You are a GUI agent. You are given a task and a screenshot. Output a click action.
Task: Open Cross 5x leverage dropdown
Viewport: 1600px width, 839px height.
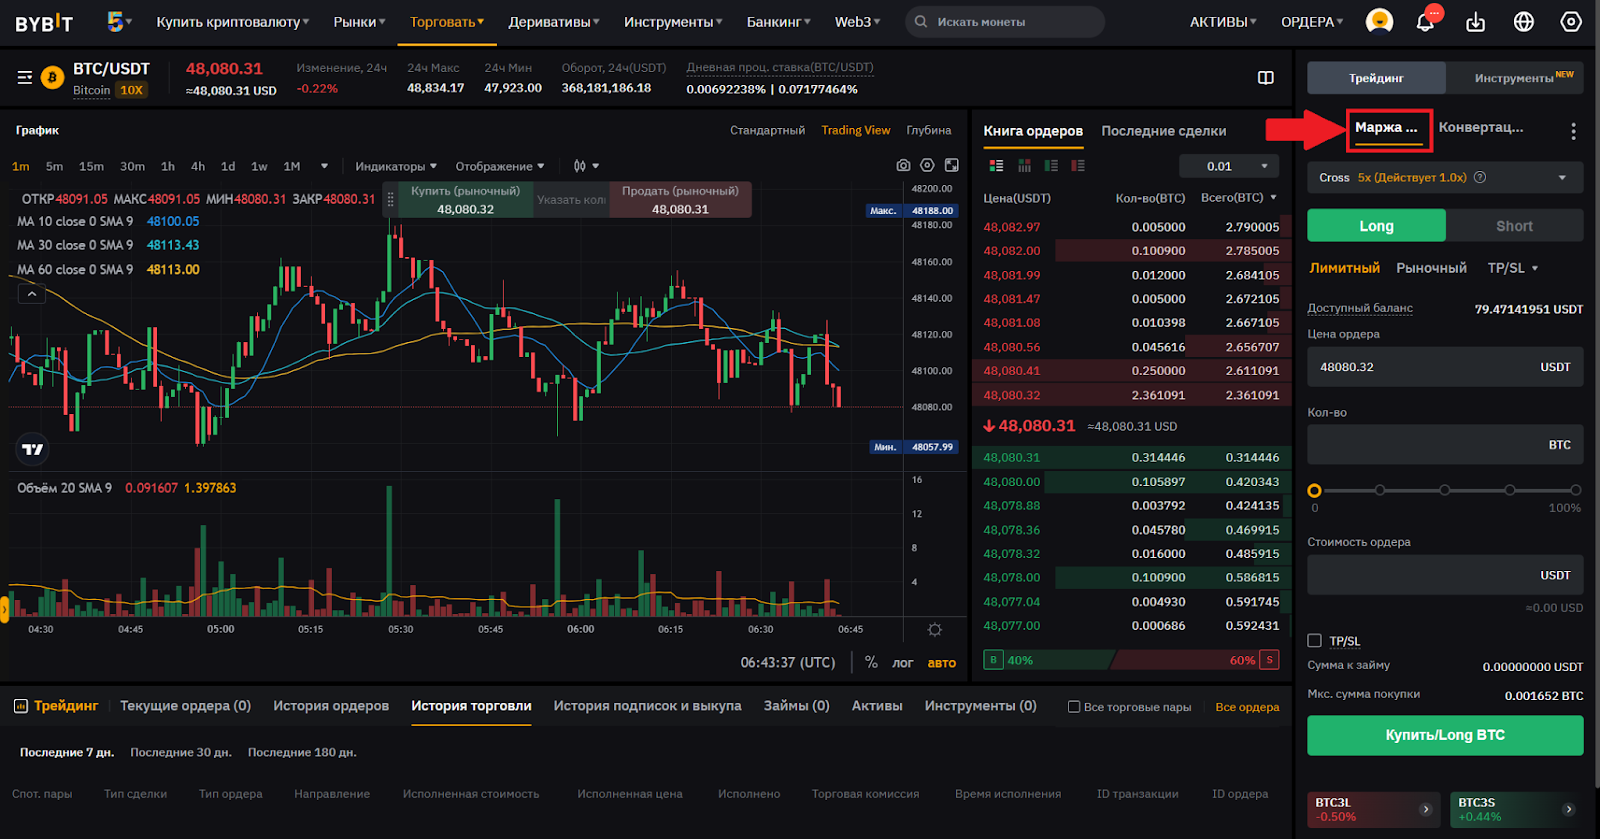tap(1445, 177)
